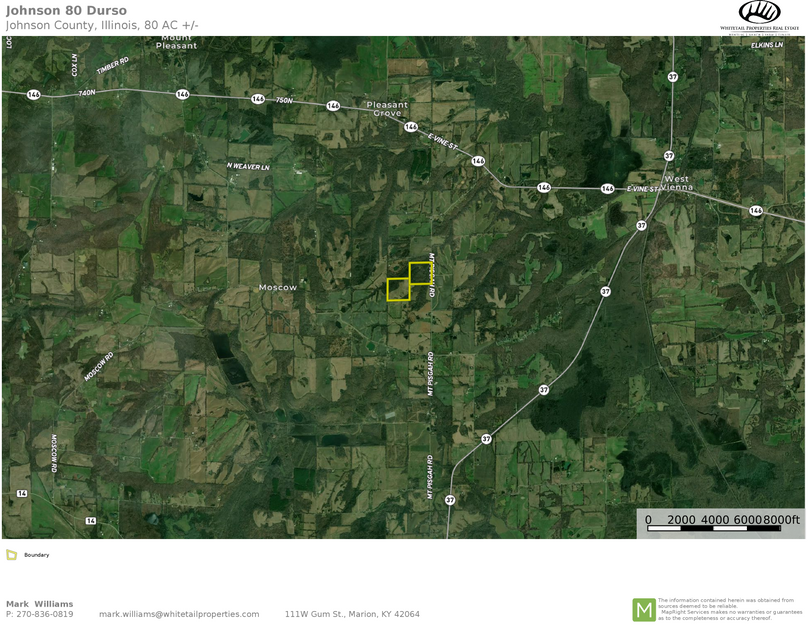The image size is (808, 625).
Task: Select the bottommost Route 37 shield
Action: (450, 499)
